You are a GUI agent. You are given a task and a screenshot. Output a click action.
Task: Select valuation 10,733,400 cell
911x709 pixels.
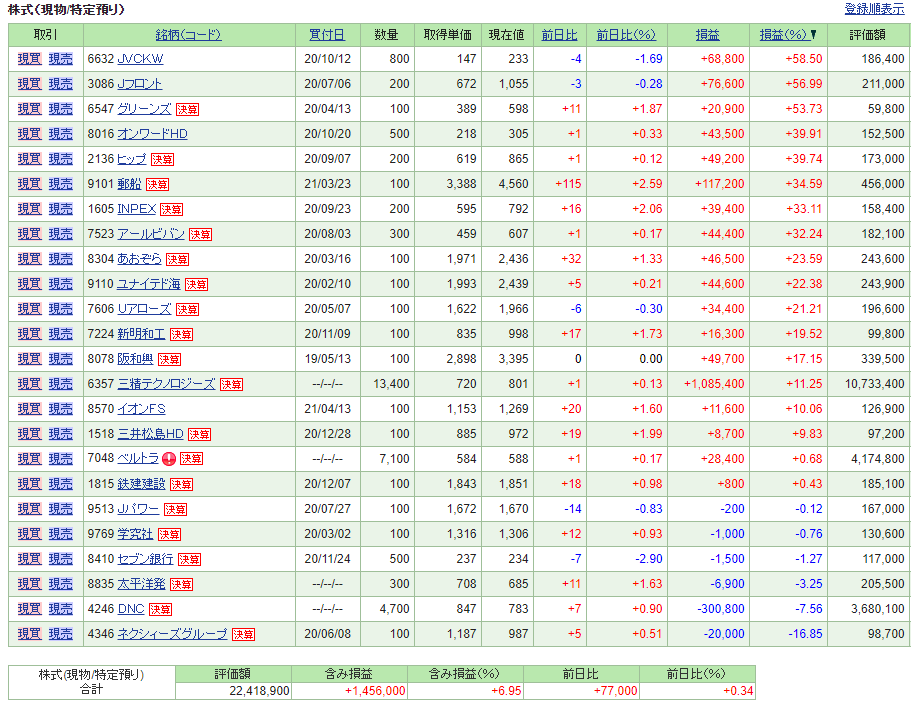[x=874, y=384]
